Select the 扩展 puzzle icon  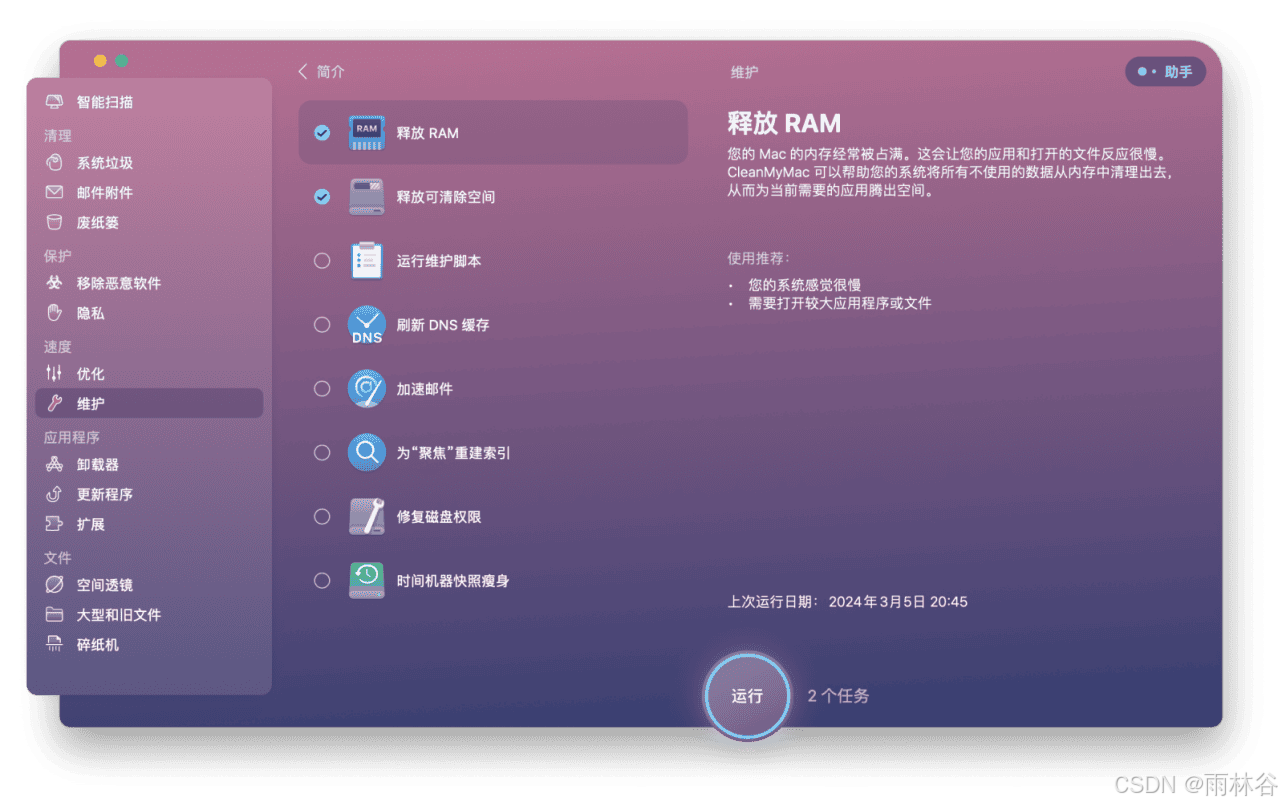55,525
